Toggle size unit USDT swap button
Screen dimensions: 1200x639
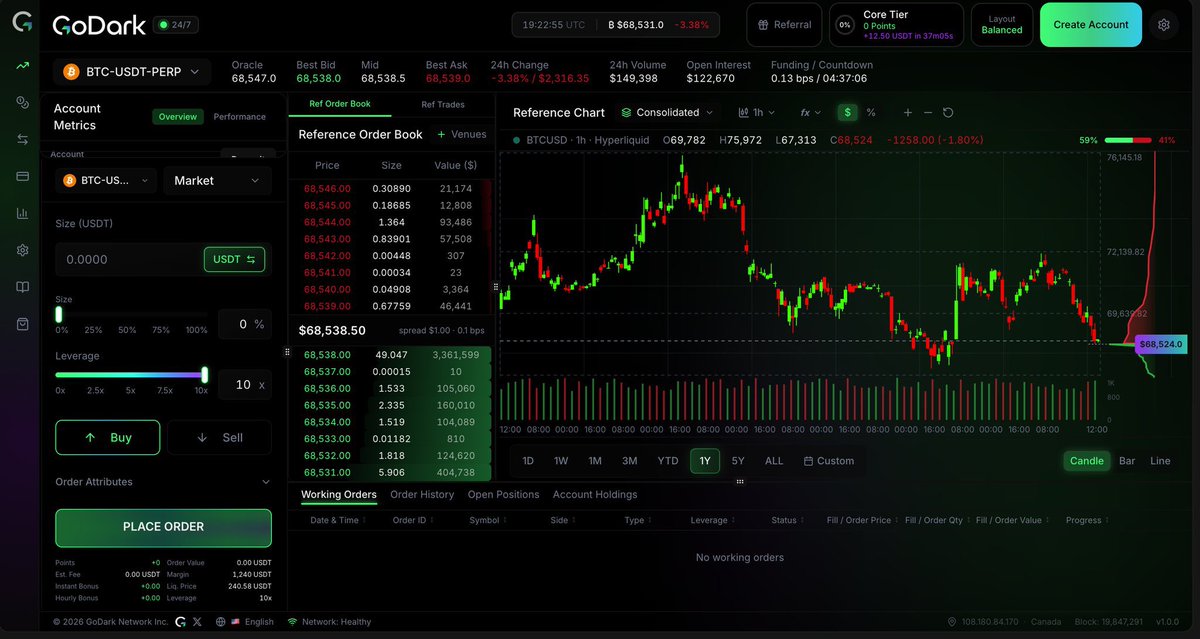234,259
